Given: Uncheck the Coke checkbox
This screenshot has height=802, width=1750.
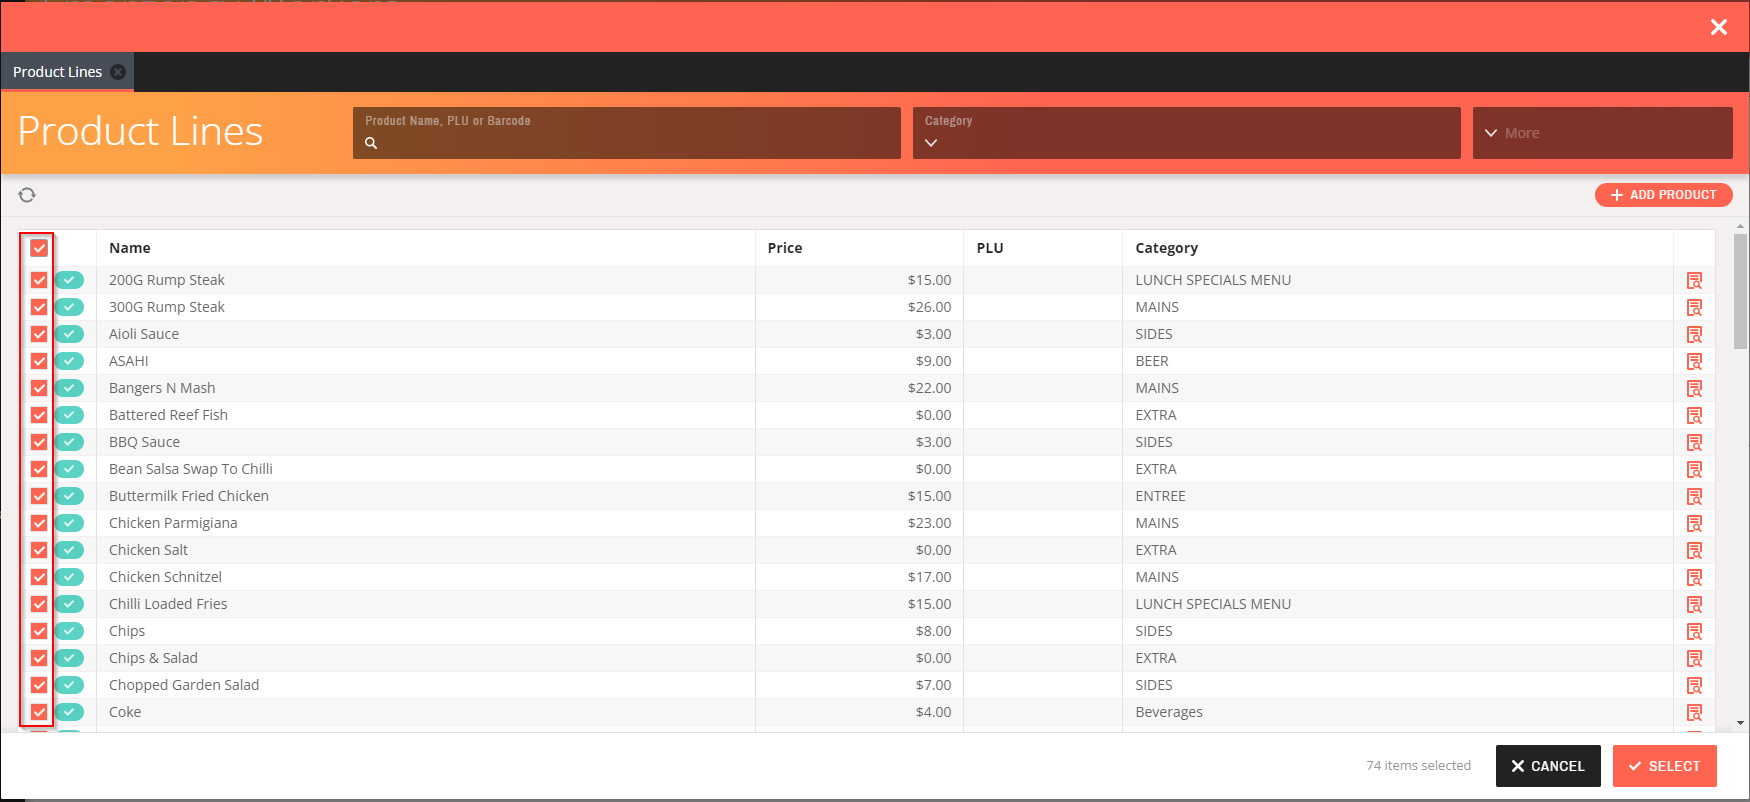Looking at the screenshot, I should click(39, 712).
